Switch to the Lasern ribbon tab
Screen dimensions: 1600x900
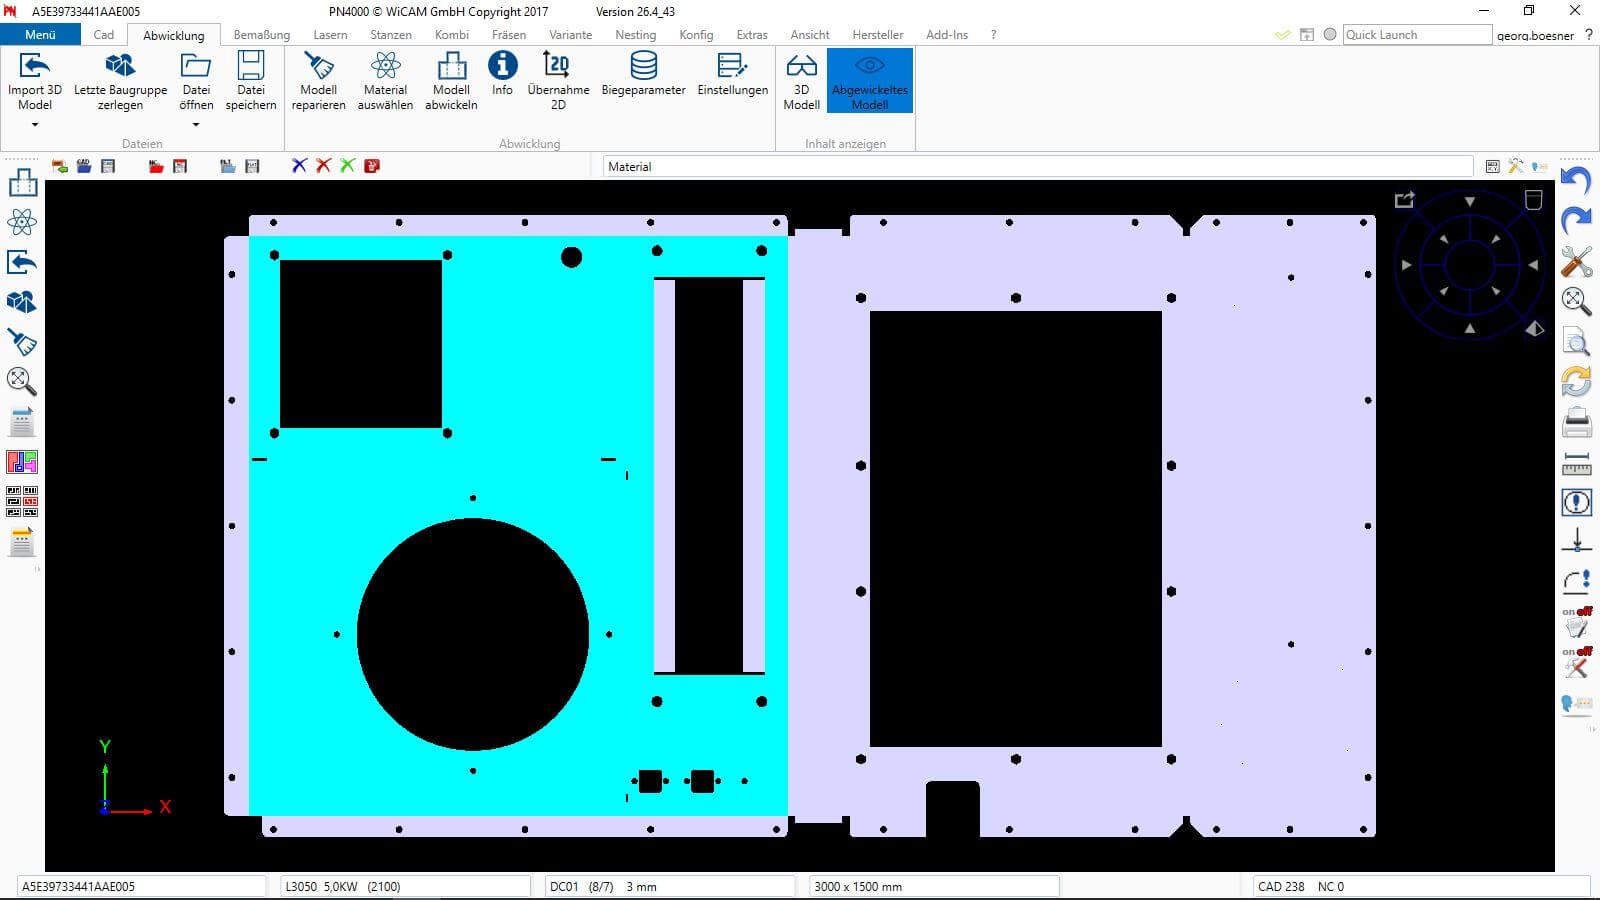click(x=330, y=35)
